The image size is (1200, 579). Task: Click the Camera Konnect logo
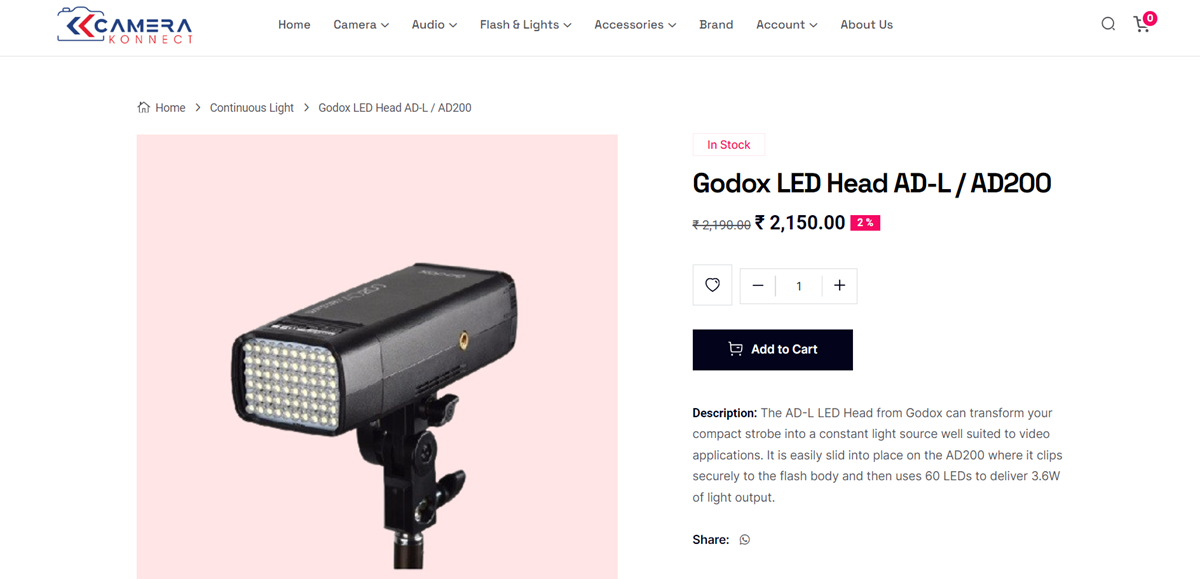(x=125, y=25)
